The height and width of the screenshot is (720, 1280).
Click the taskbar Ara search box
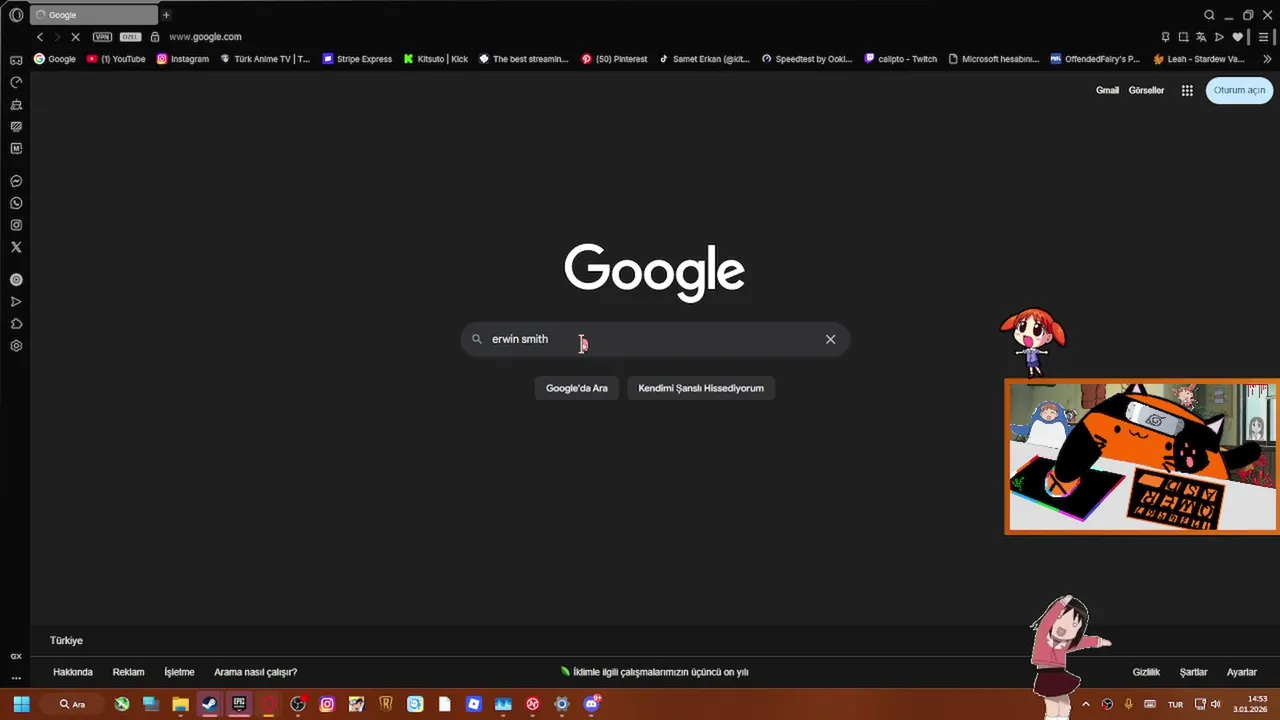pyautogui.click(x=72, y=704)
